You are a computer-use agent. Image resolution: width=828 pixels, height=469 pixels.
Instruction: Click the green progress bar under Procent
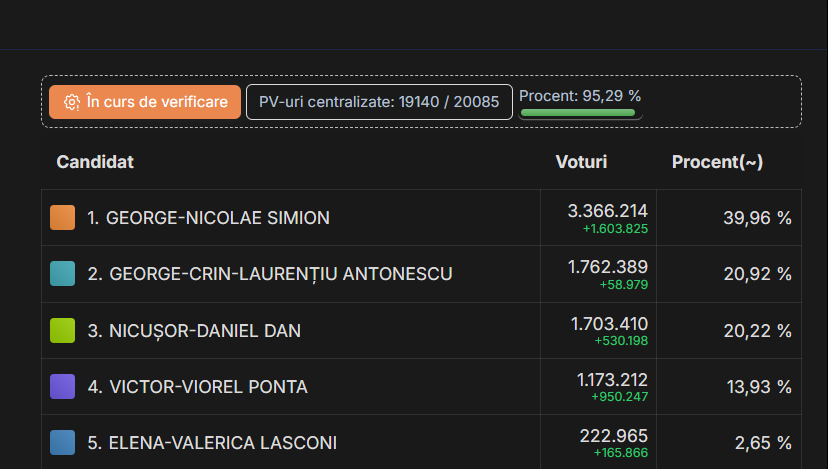(x=578, y=113)
